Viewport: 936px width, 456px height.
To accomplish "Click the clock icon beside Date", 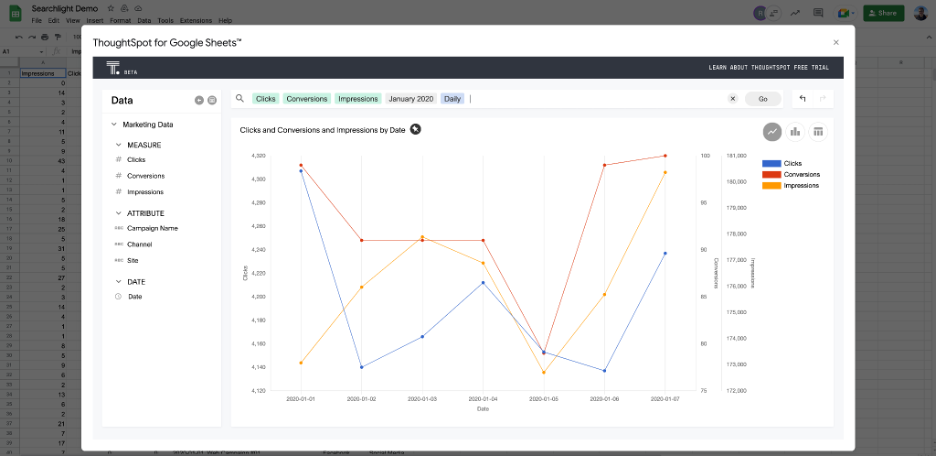I will 118,296.
